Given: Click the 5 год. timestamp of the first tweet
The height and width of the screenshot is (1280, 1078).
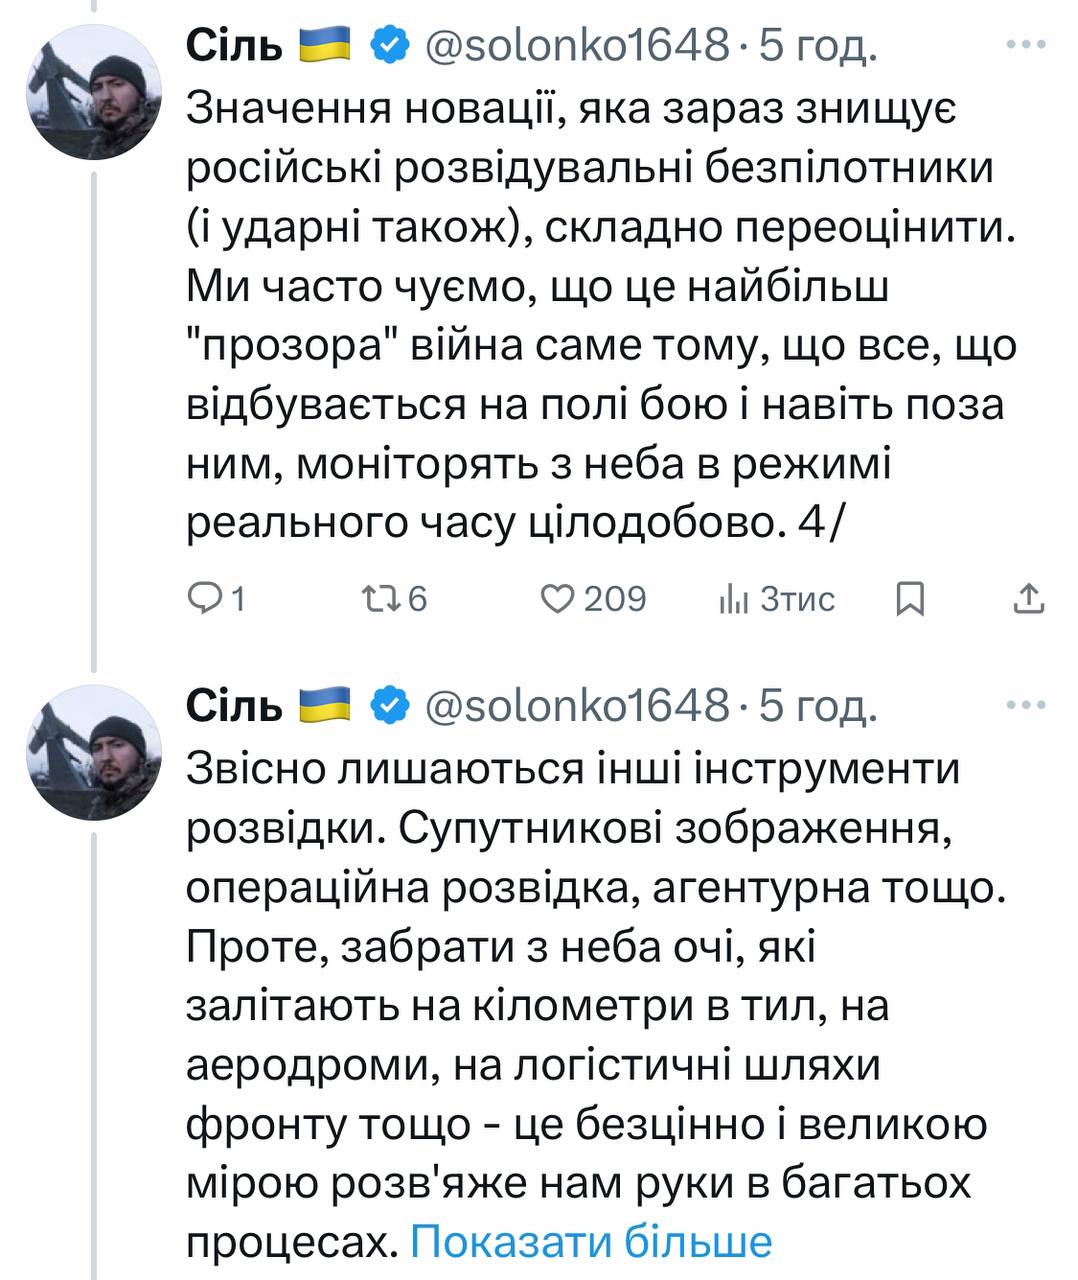Looking at the screenshot, I should 818,45.
